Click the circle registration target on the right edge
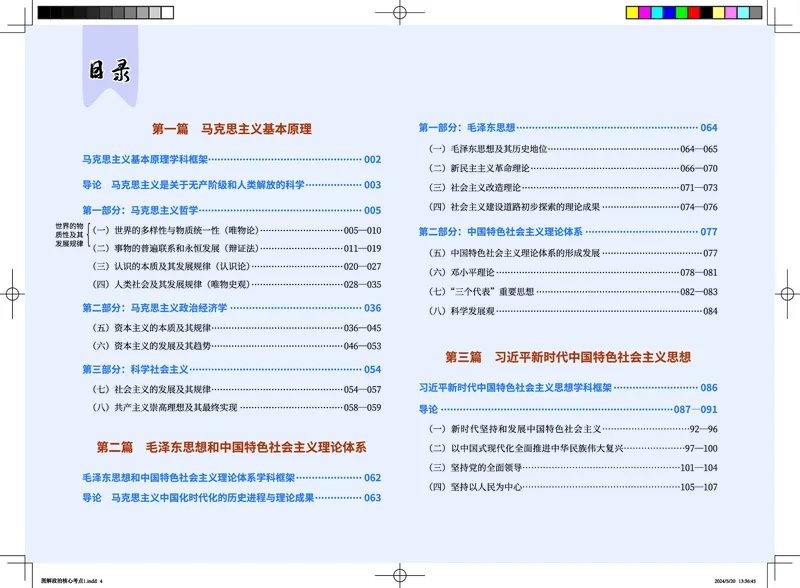The width and height of the screenshot is (800, 588). [x=785, y=294]
